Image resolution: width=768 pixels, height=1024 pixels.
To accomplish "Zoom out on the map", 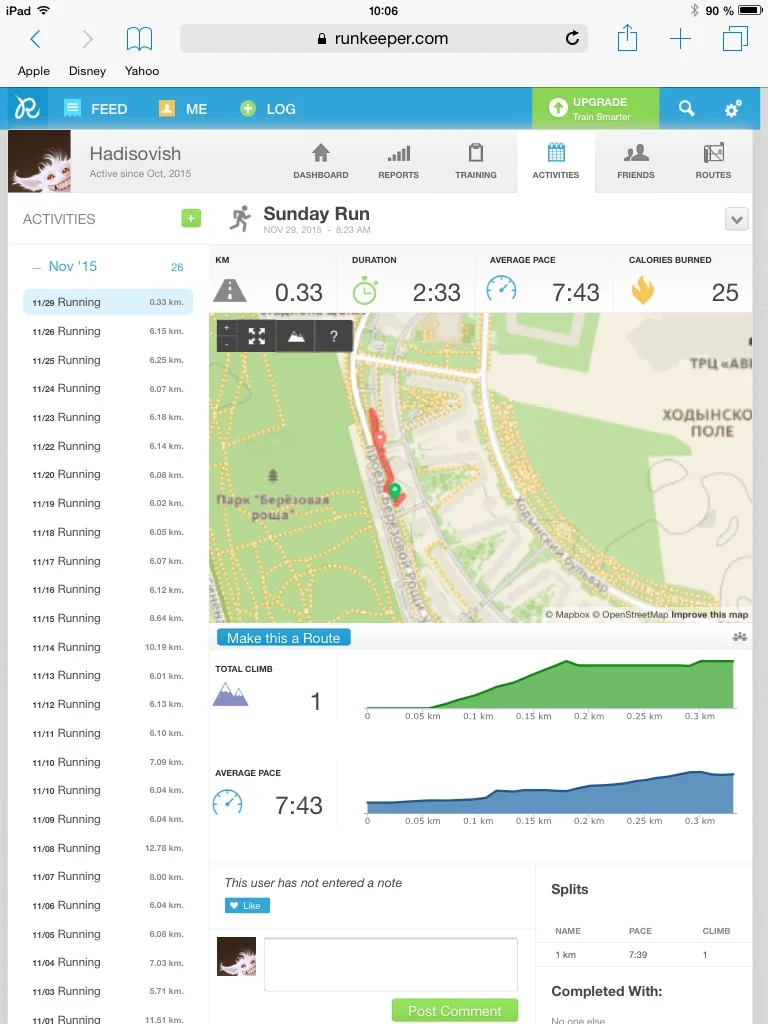I will [226, 344].
